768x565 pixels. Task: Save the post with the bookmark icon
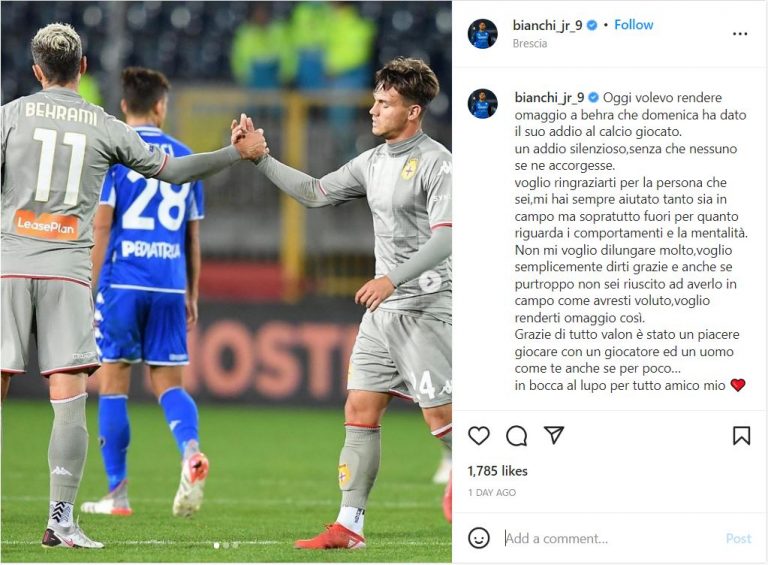click(x=741, y=435)
